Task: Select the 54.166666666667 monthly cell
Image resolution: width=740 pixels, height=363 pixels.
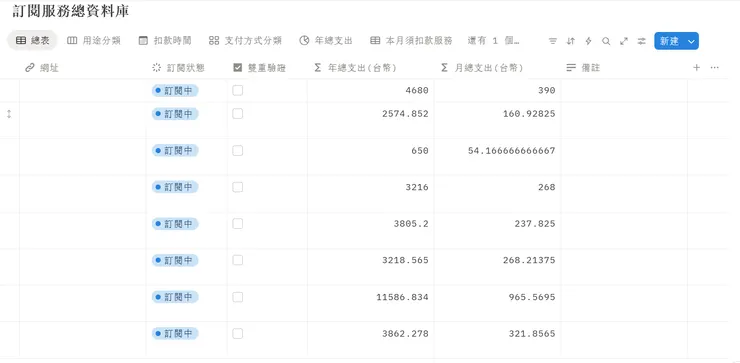Action: 497,157
